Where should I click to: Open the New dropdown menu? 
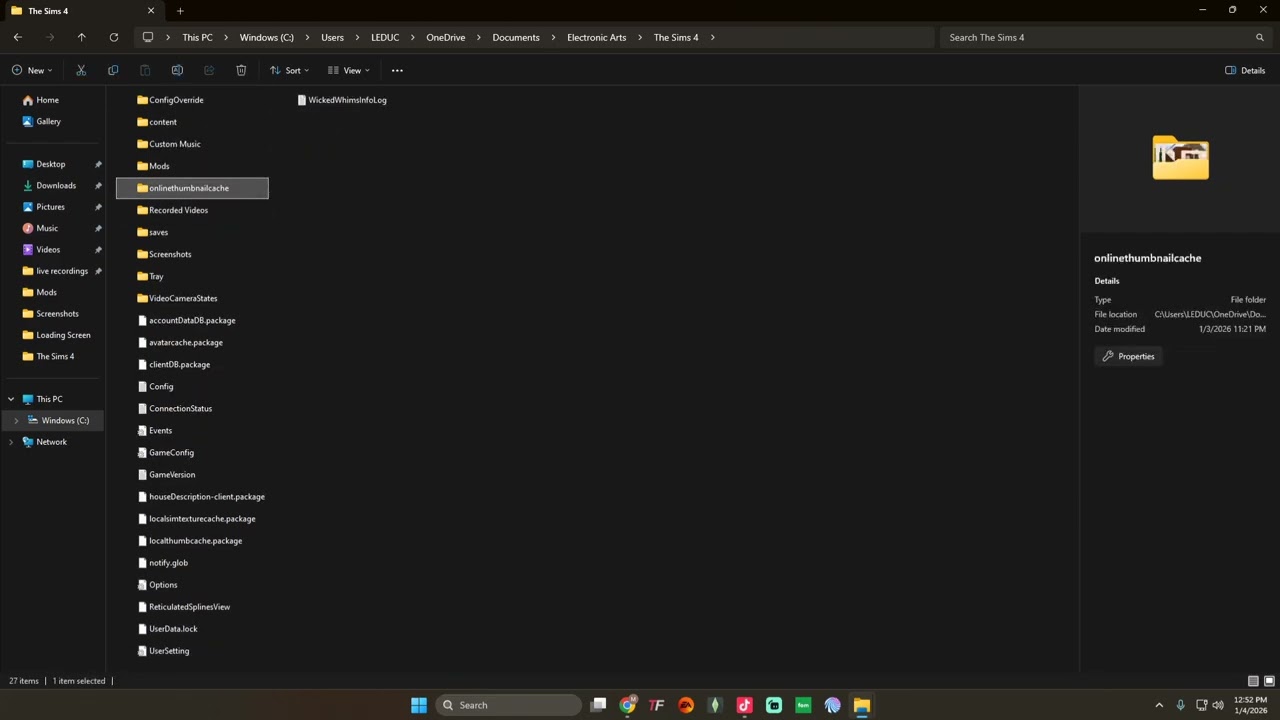point(32,70)
